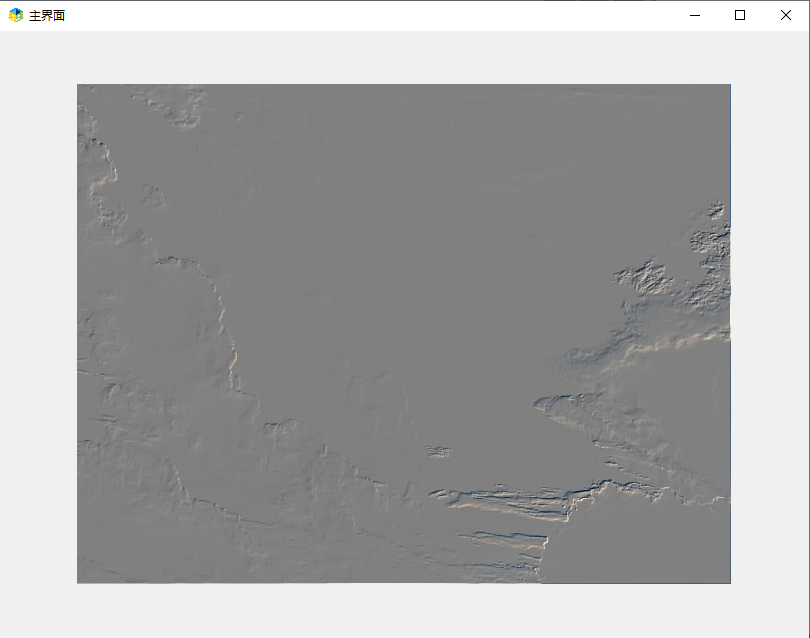Click the bottom-left corner of the embossed image
The width and height of the screenshot is (810, 638).
(x=80, y=580)
